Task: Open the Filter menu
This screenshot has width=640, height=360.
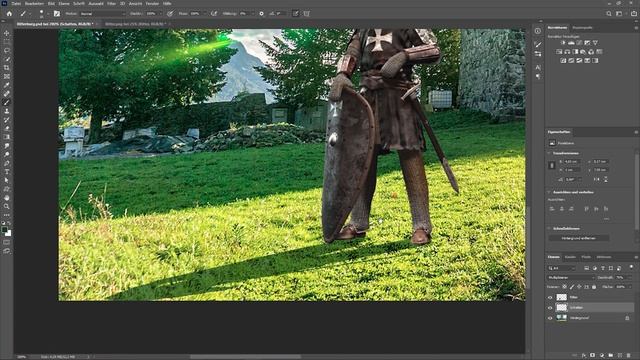Action: point(111,3)
